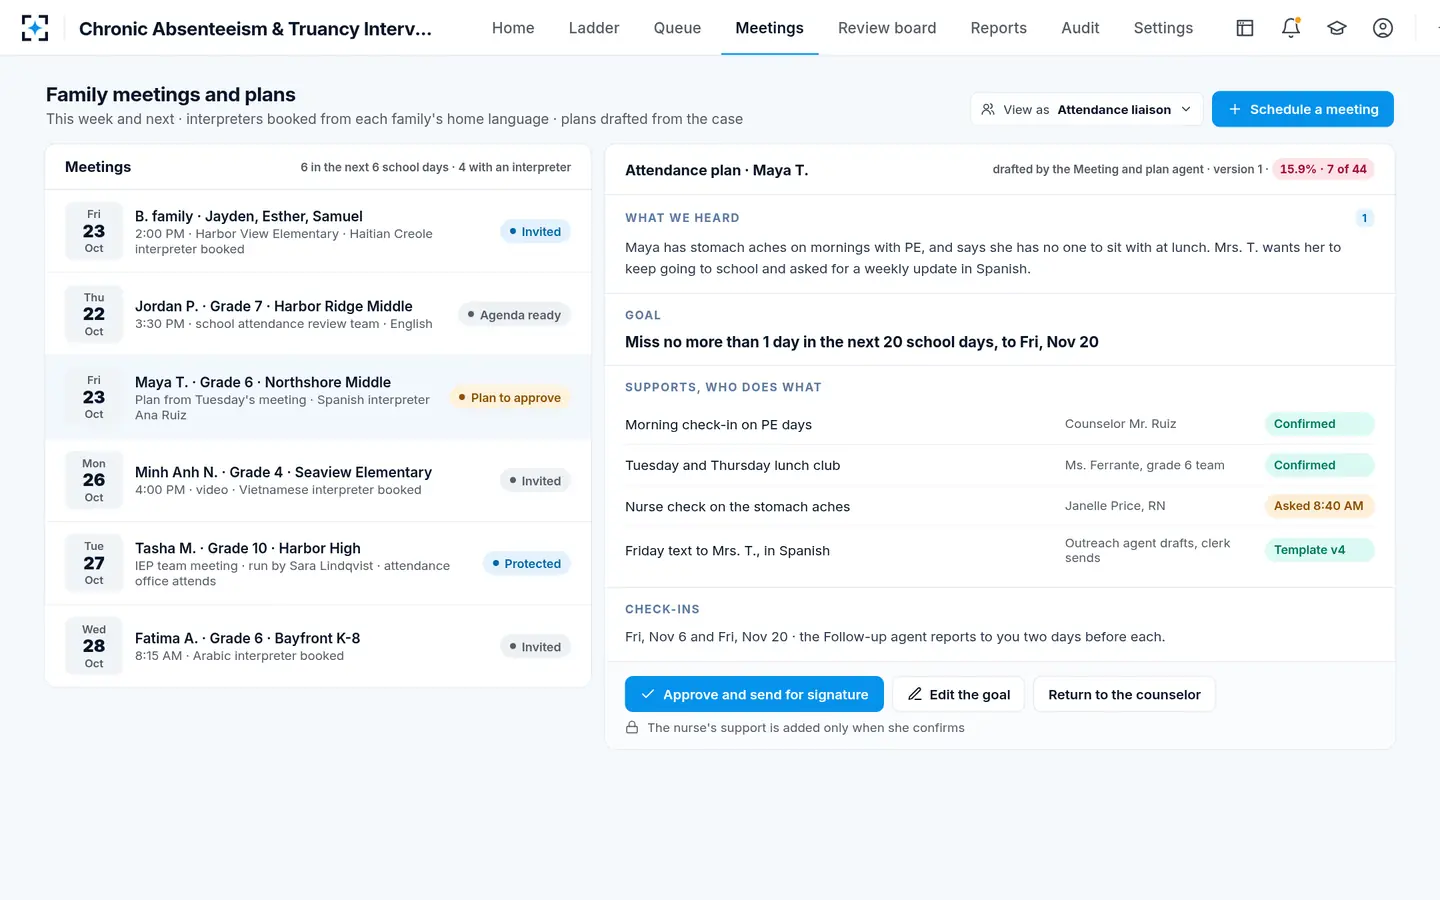Open the graduation cap training icon
Image resolution: width=1440 pixels, height=900 pixels.
pyautogui.click(x=1337, y=28)
